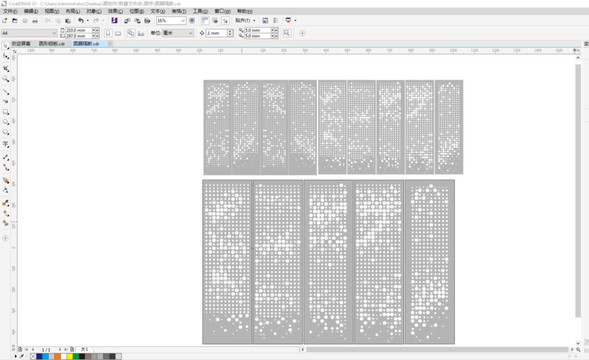Screen dimensions: 589x360
Task: Click the toolbox quick customize plus button
Action: pos(5,238)
